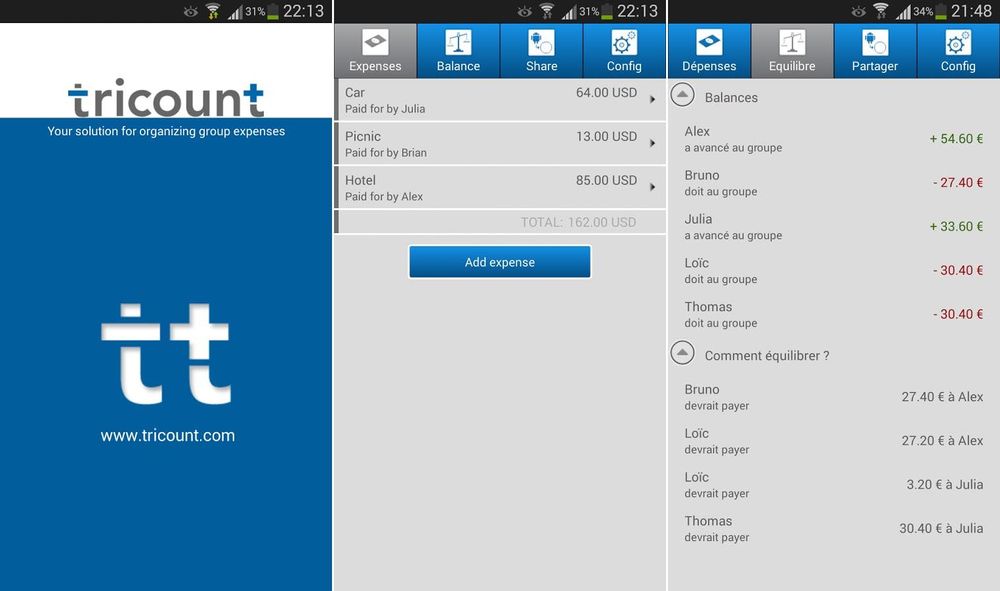Expand the Car expense arrow
This screenshot has height=591, width=1000.
click(652, 99)
